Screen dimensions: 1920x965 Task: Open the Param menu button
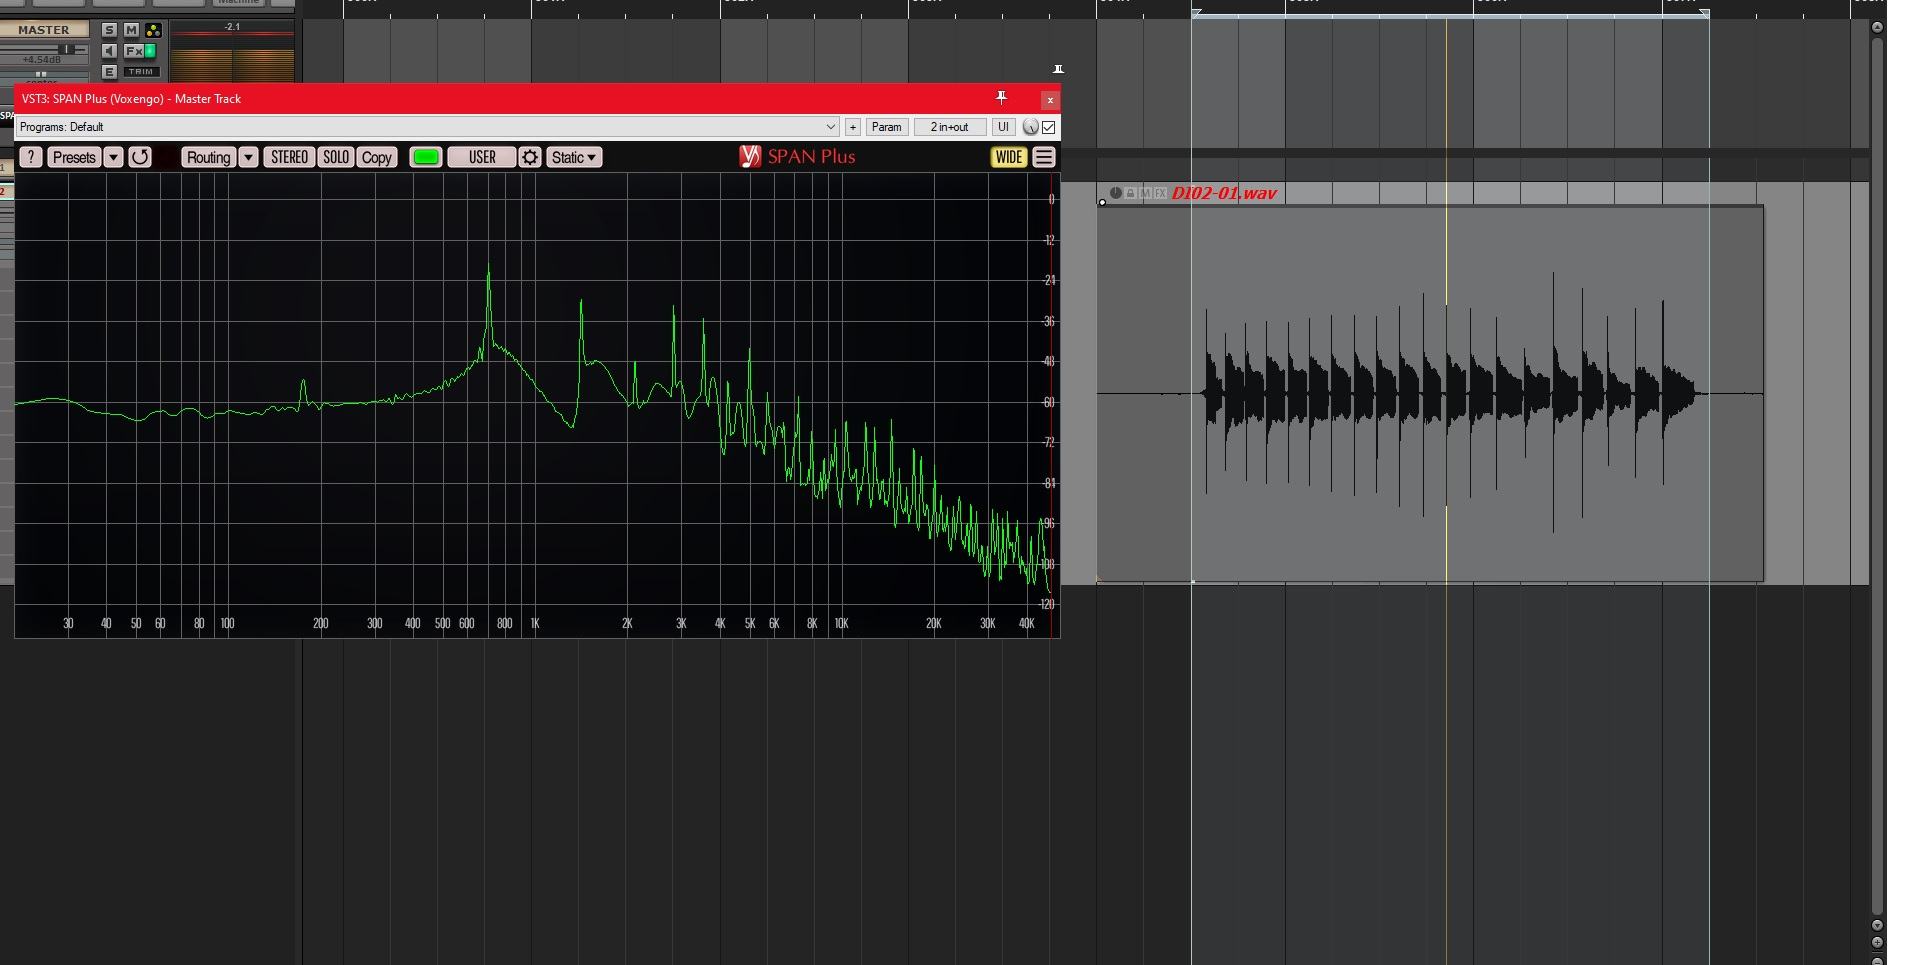[x=886, y=127]
